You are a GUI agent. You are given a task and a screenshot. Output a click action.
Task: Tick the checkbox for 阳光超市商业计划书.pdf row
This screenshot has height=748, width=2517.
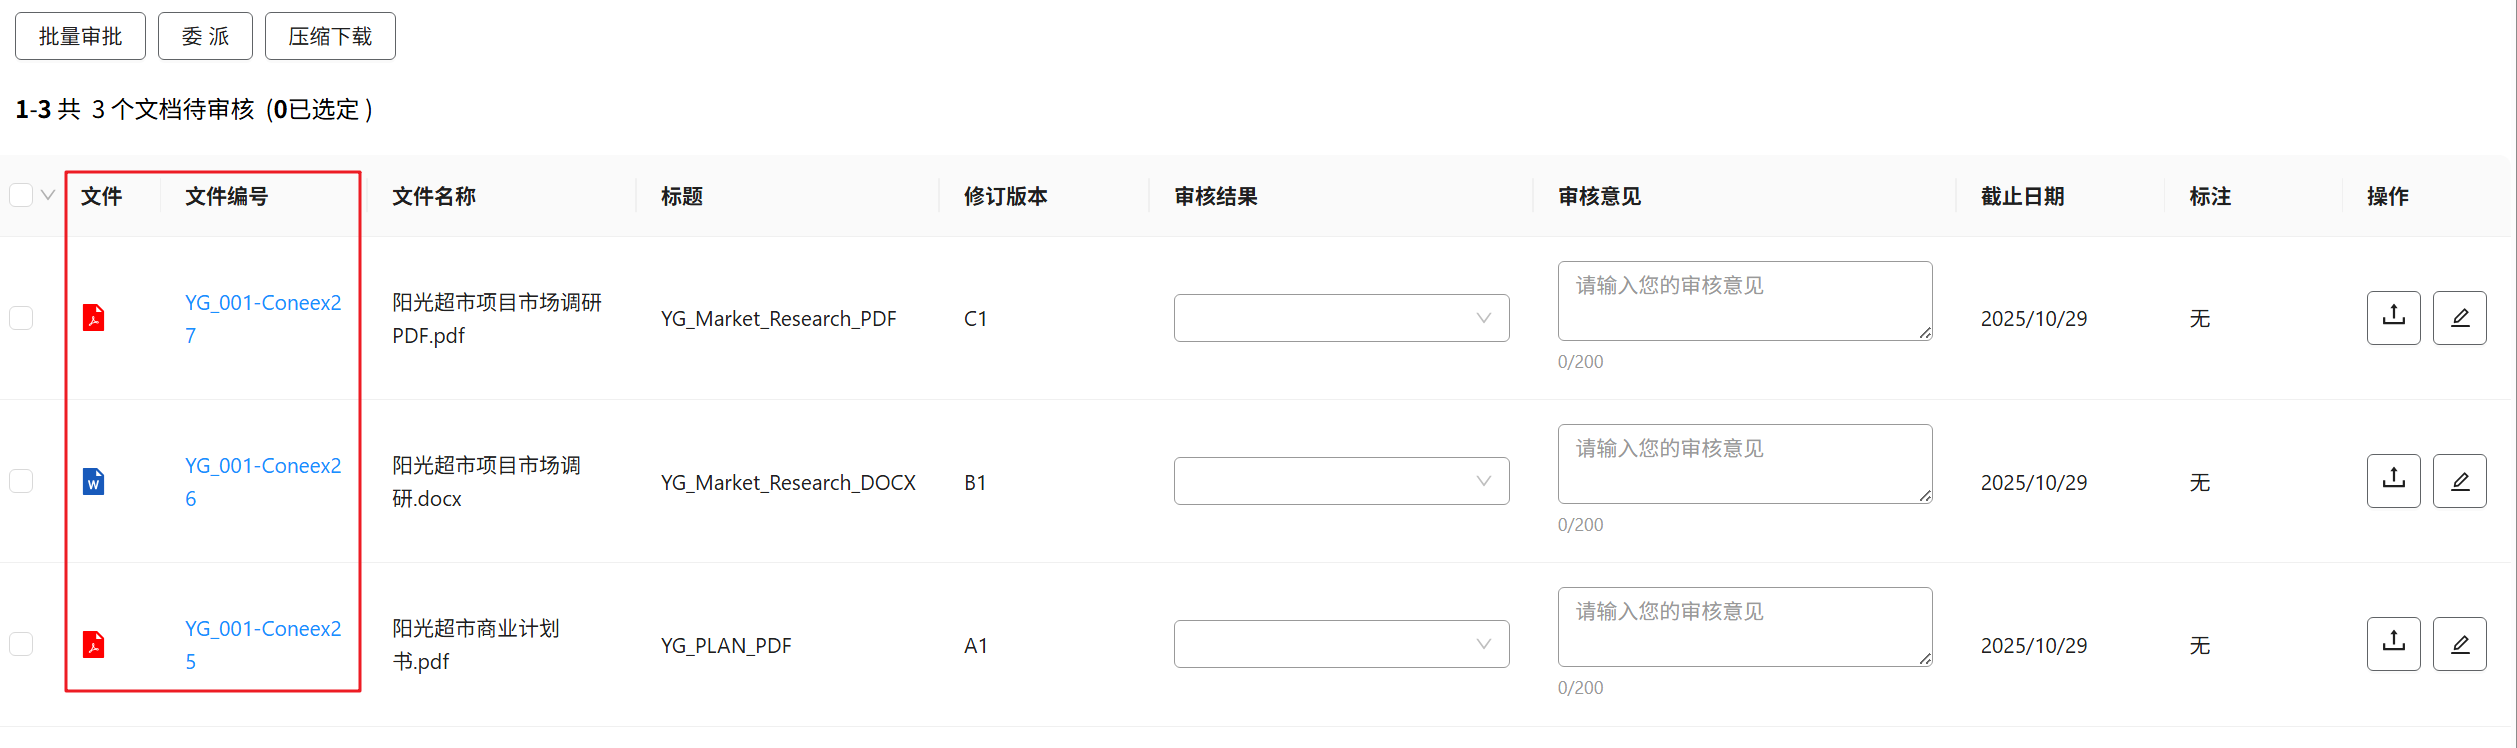pos(21,644)
